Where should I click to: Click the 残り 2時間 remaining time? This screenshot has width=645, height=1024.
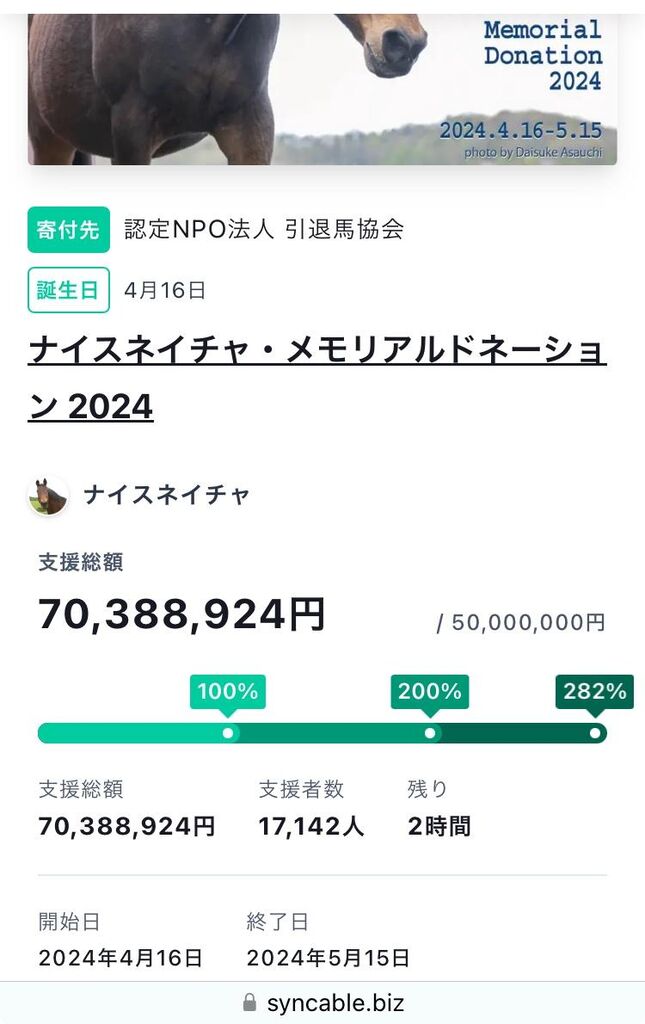pyautogui.click(x=438, y=826)
